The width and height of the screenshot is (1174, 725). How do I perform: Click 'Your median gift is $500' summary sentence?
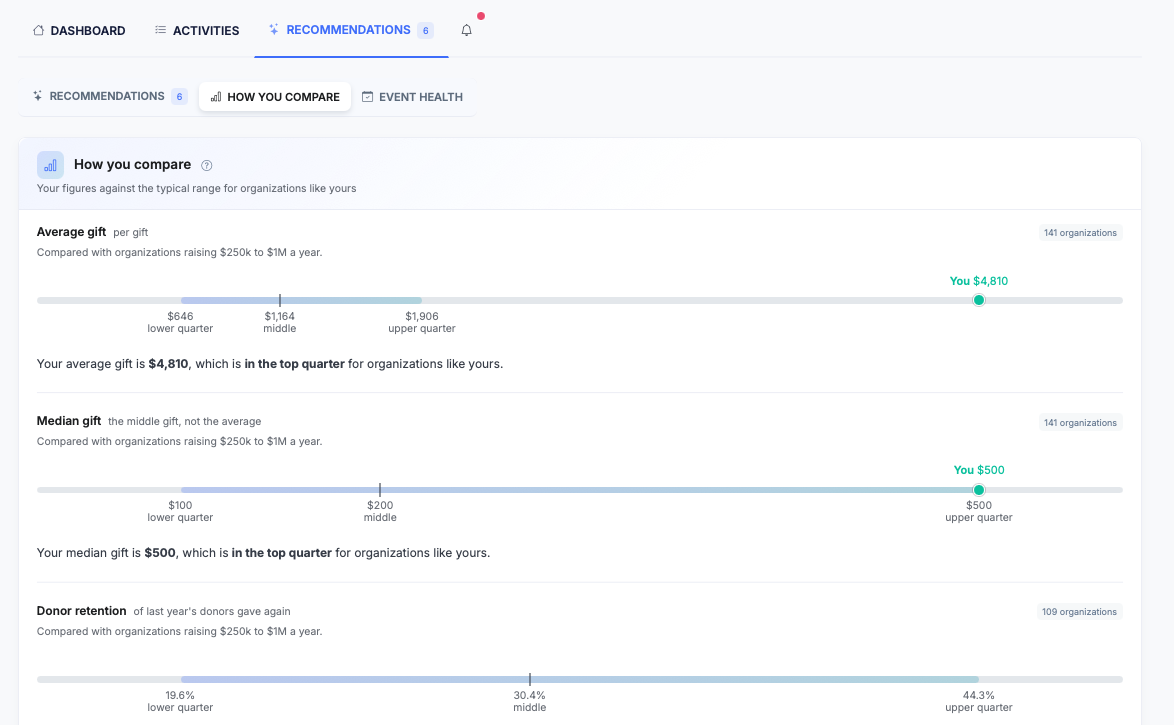[x=264, y=553]
